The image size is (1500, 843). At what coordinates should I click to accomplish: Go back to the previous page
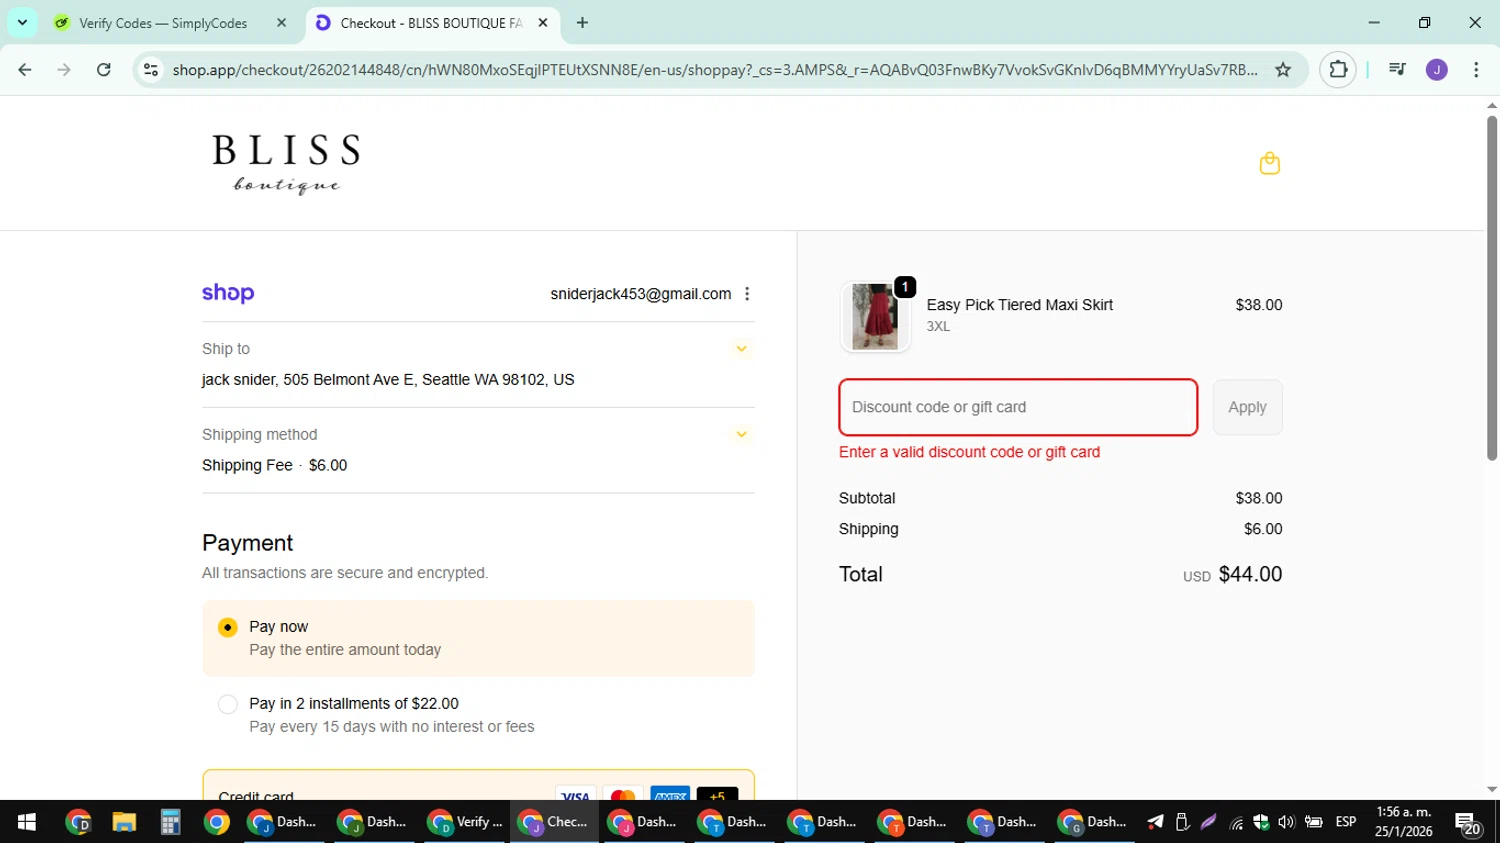click(25, 70)
